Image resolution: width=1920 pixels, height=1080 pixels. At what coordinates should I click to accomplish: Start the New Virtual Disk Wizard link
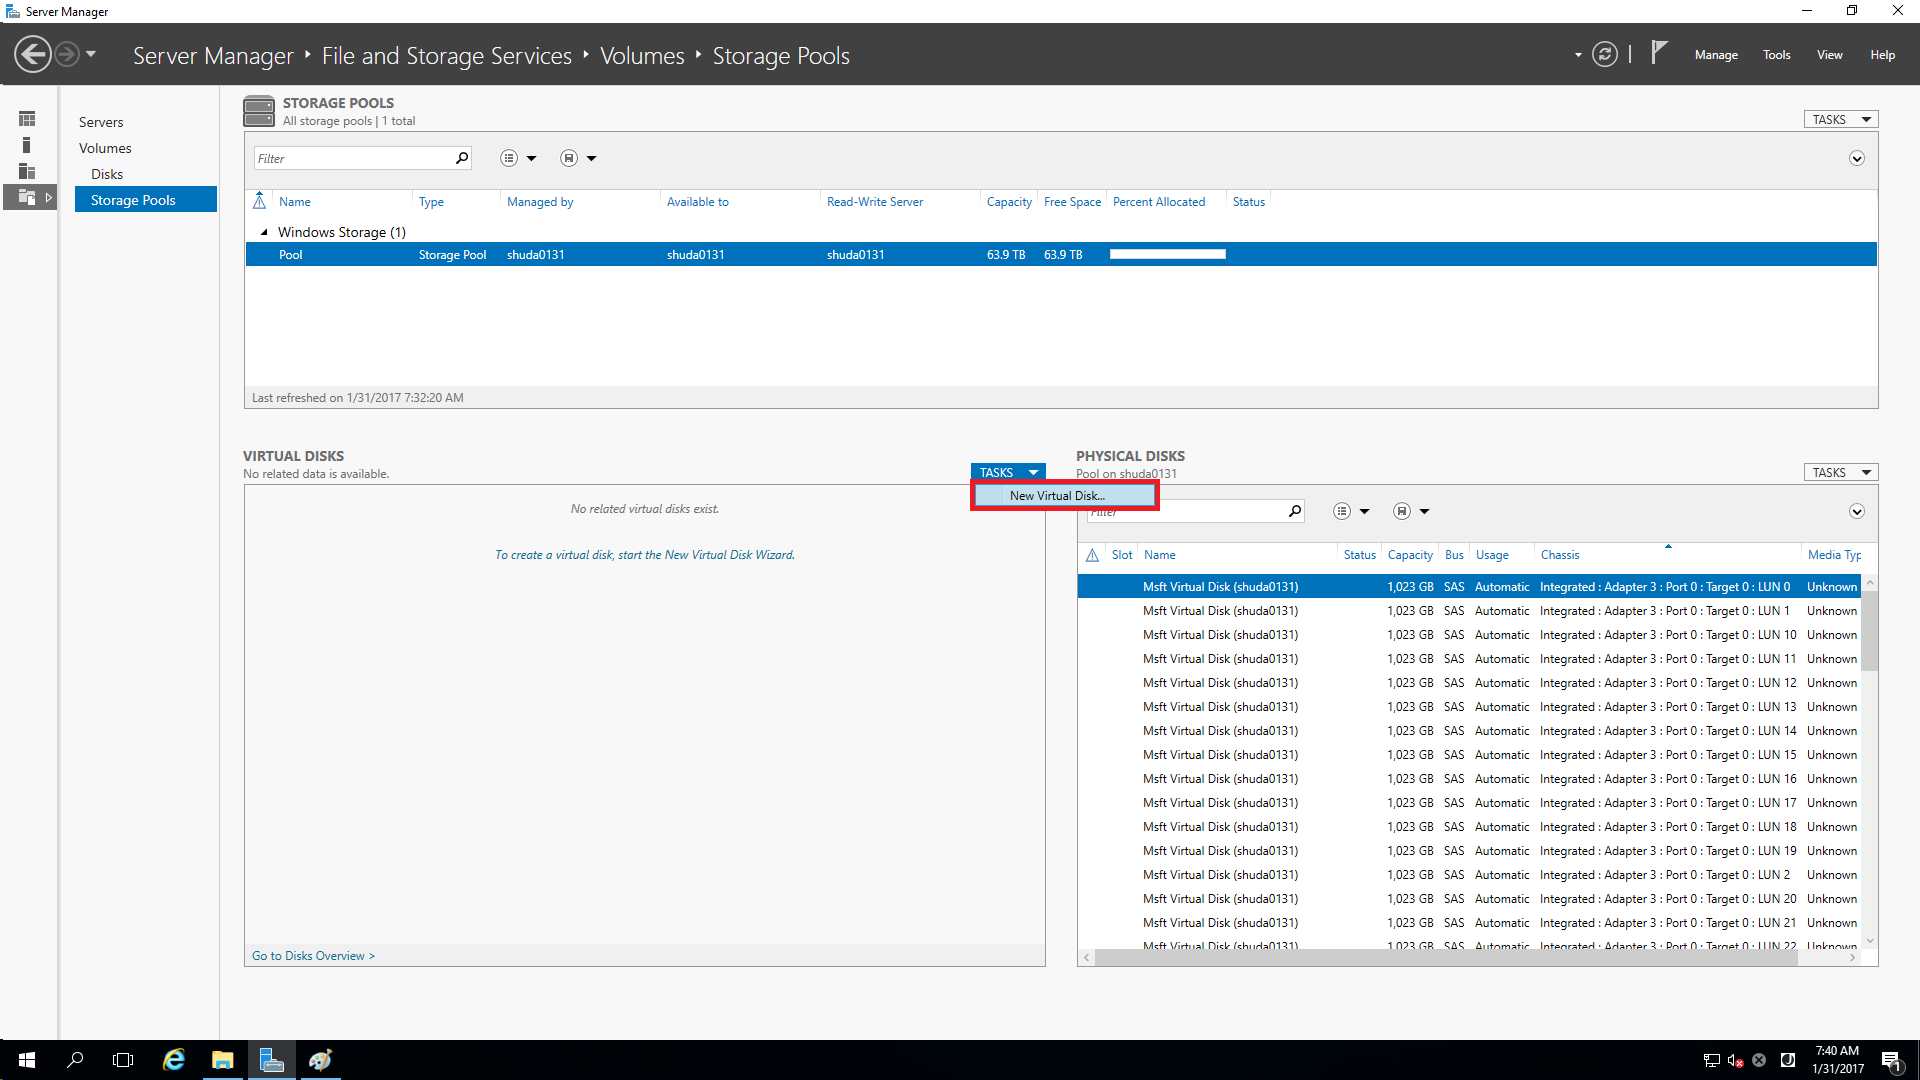(x=645, y=555)
